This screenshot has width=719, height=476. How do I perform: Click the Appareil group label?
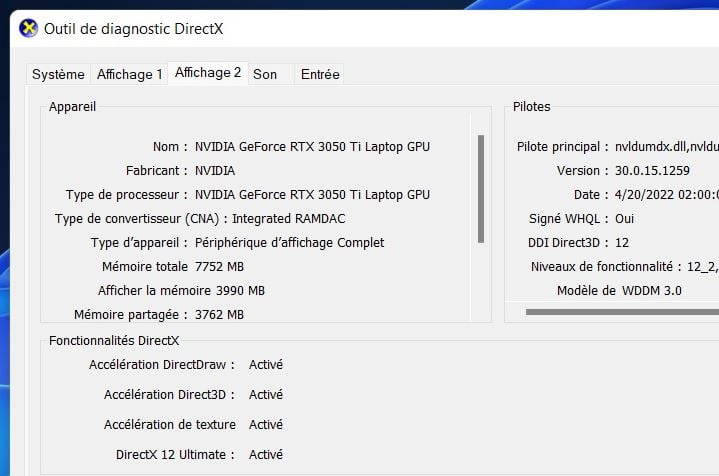click(x=72, y=106)
